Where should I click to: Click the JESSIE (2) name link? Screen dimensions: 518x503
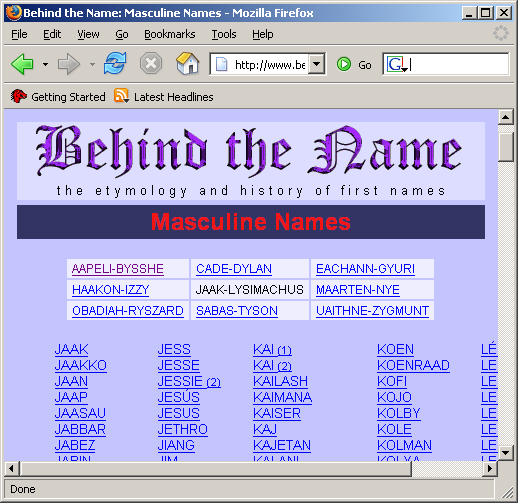click(189, 382)
